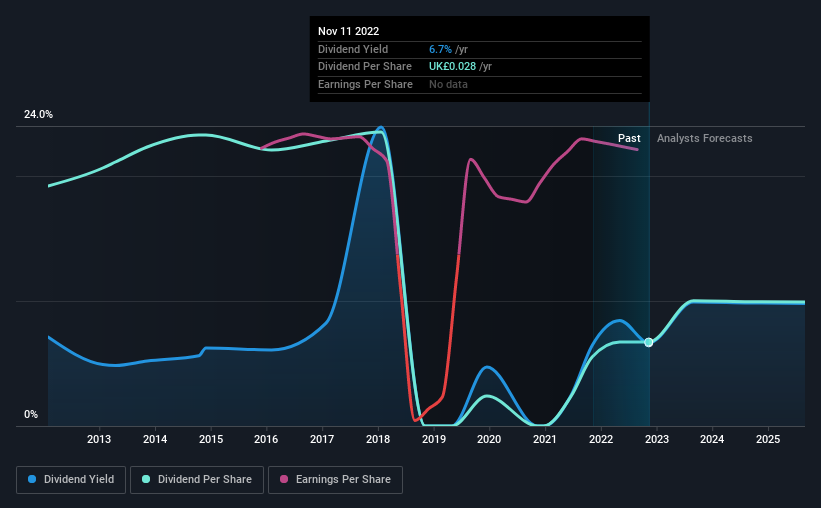
Task: Toggle the Dividend Yield legend button
Action: [71, 480]
